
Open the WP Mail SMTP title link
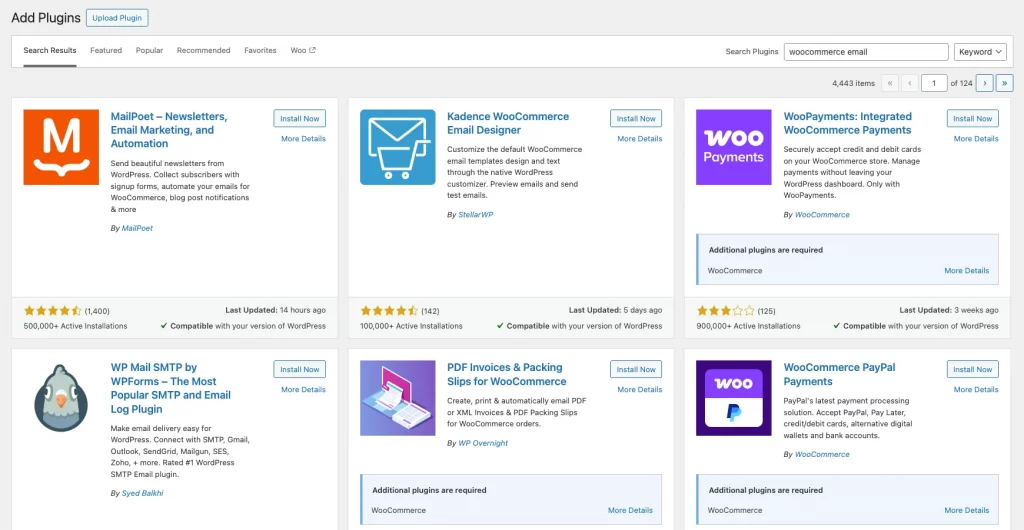170,388
